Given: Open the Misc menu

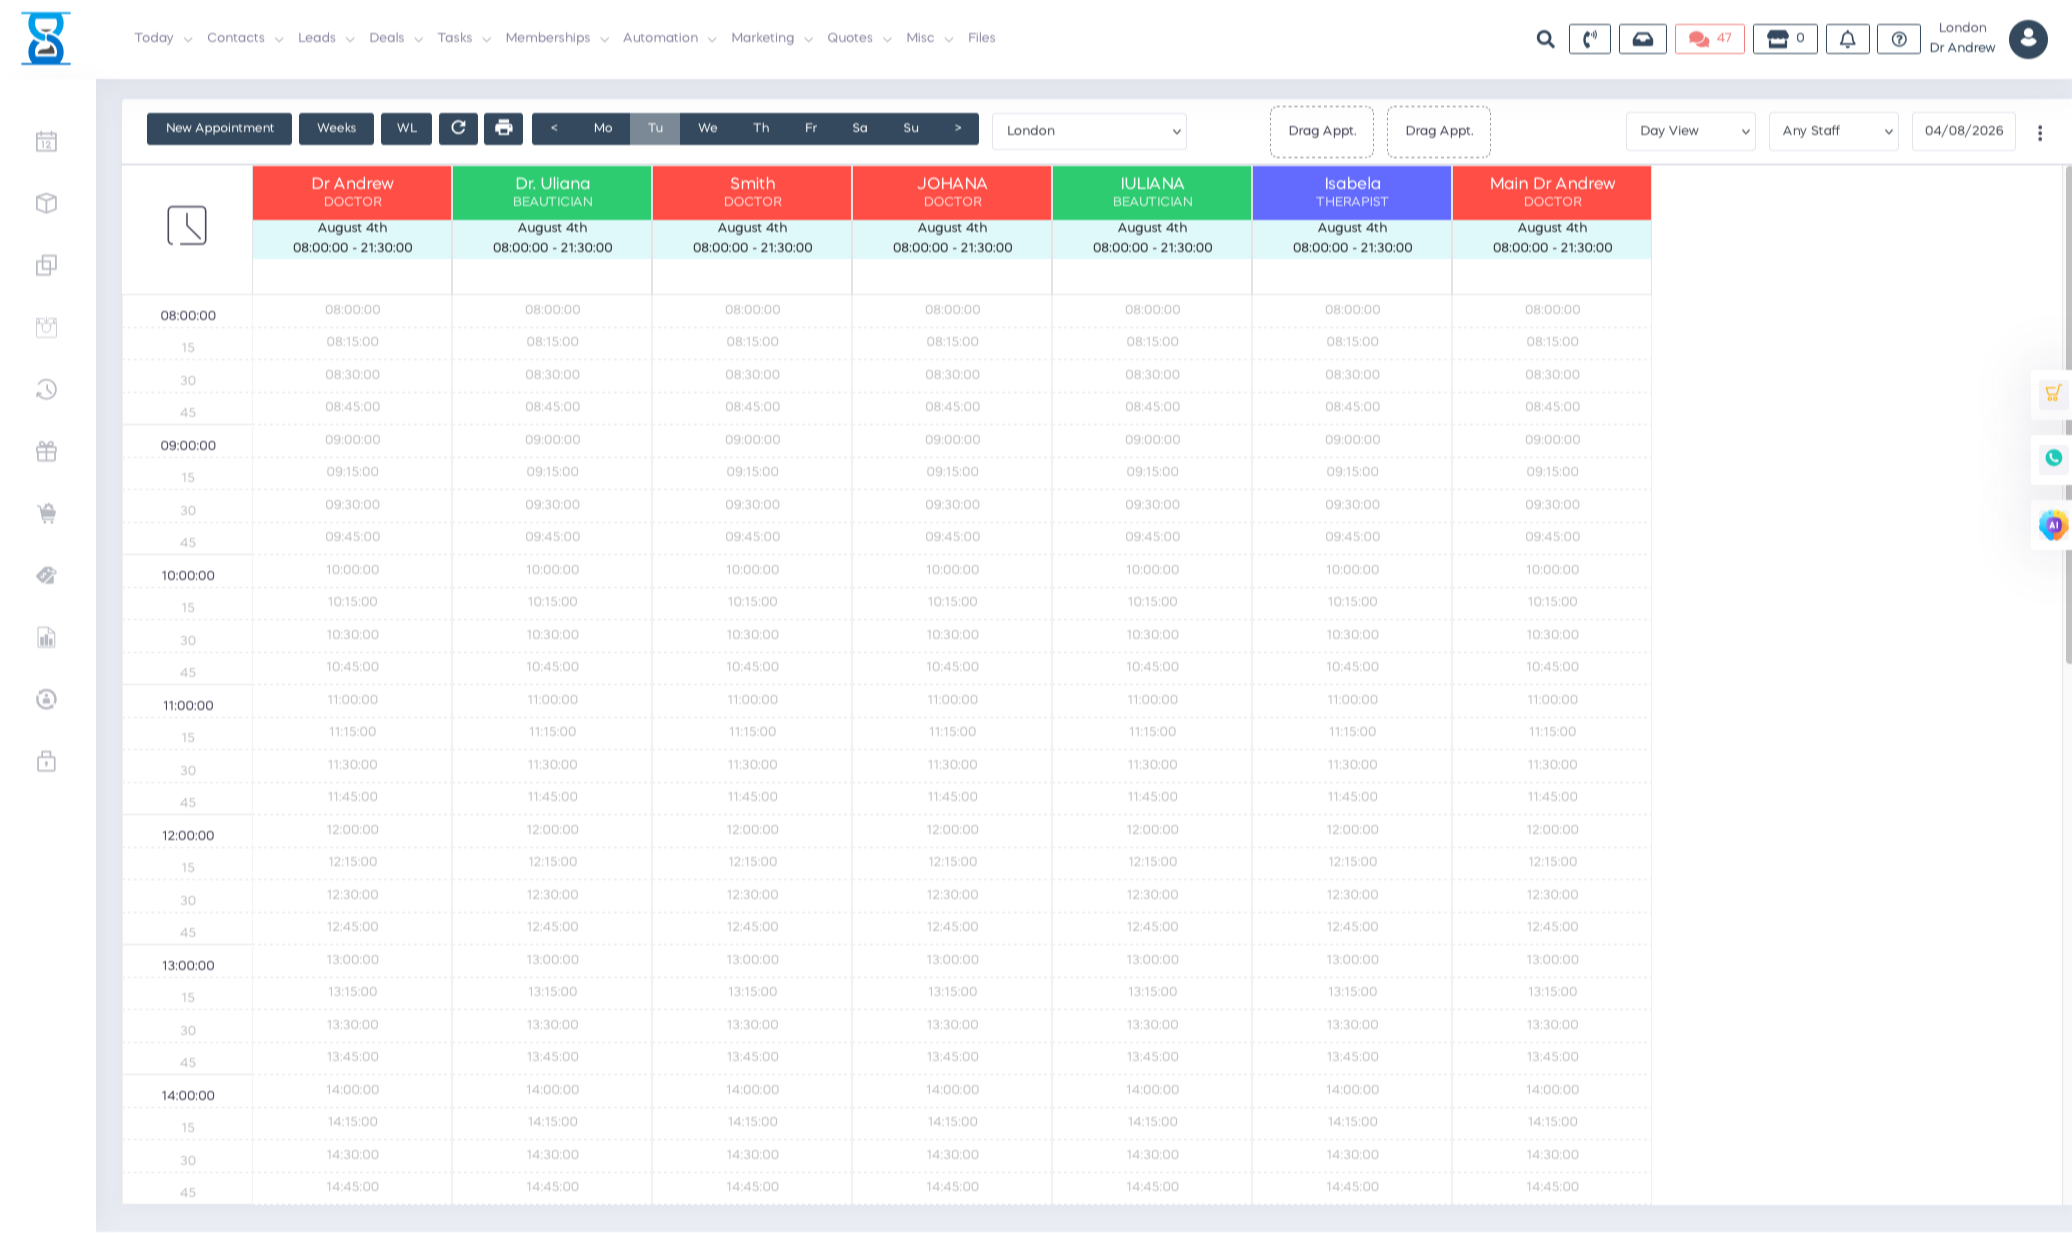Looking at the screenshot, I should pyautogui.click(x=929, y=38).
